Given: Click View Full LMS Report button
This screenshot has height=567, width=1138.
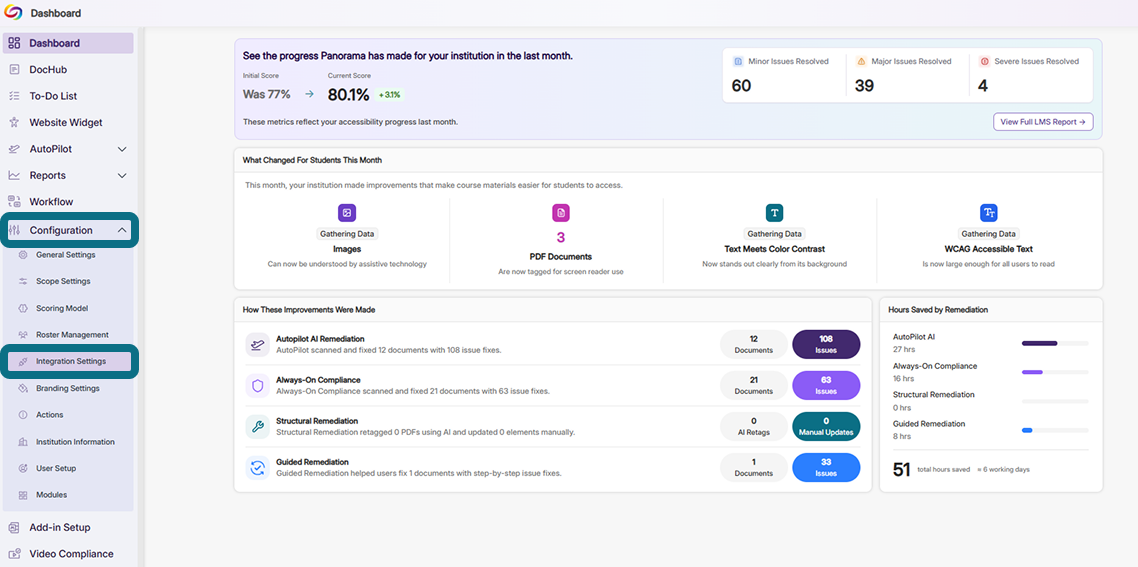Looking at the screenshot, I should (1043, 122).
